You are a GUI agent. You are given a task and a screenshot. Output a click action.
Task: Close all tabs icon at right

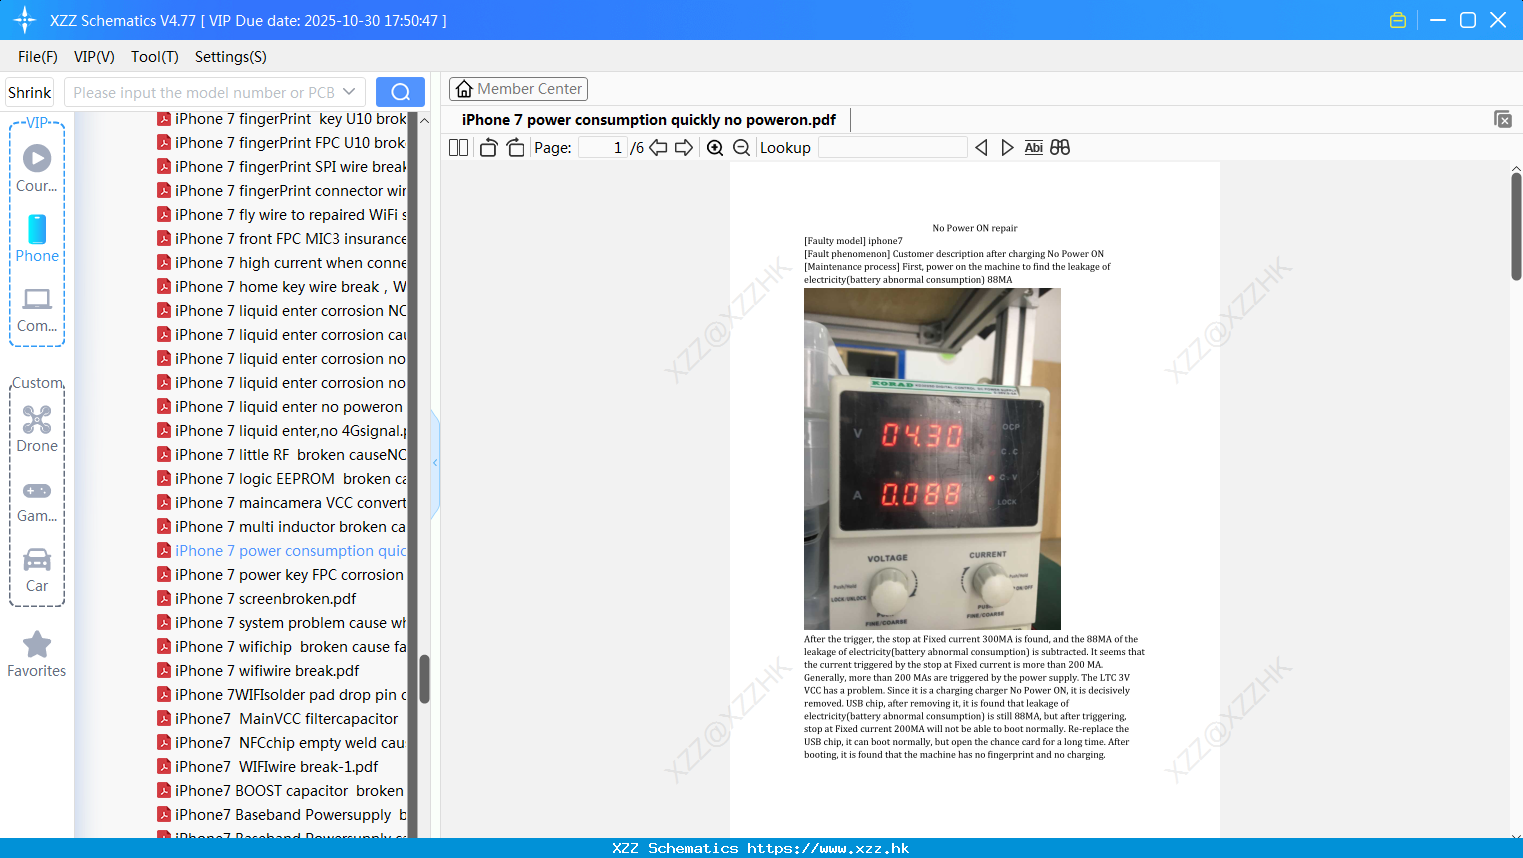coord(1503,119)
